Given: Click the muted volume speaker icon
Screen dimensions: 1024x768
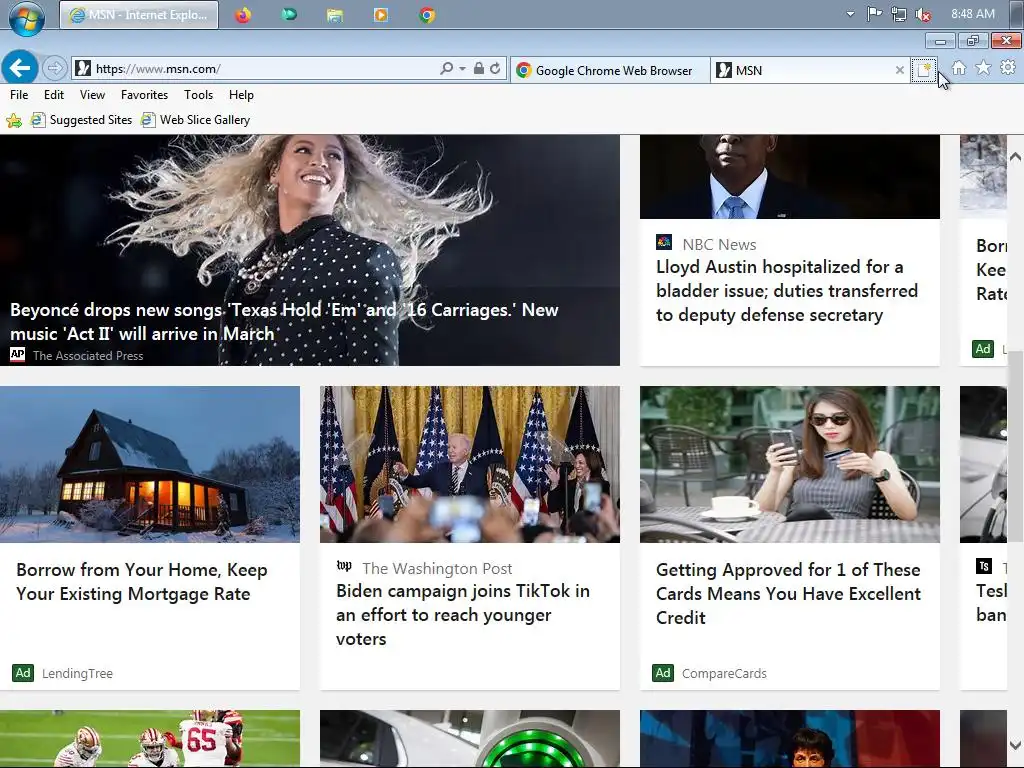Looking at the screenshot, I should point(923,14).
